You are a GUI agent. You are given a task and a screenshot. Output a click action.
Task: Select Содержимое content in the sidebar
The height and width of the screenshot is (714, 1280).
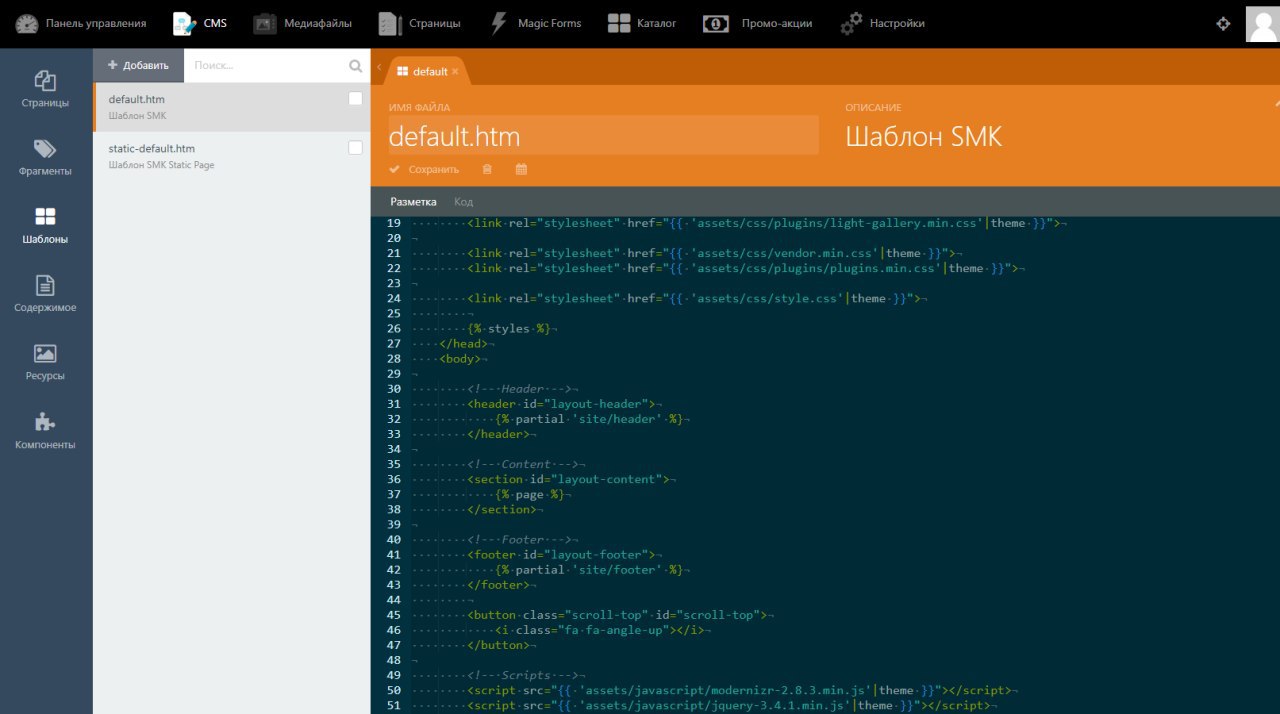click(x=46, y=294)
